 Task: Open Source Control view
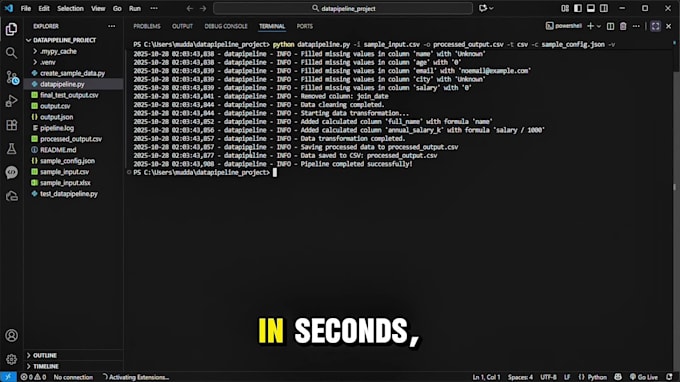pyautogui.click(x=12, y=77)
